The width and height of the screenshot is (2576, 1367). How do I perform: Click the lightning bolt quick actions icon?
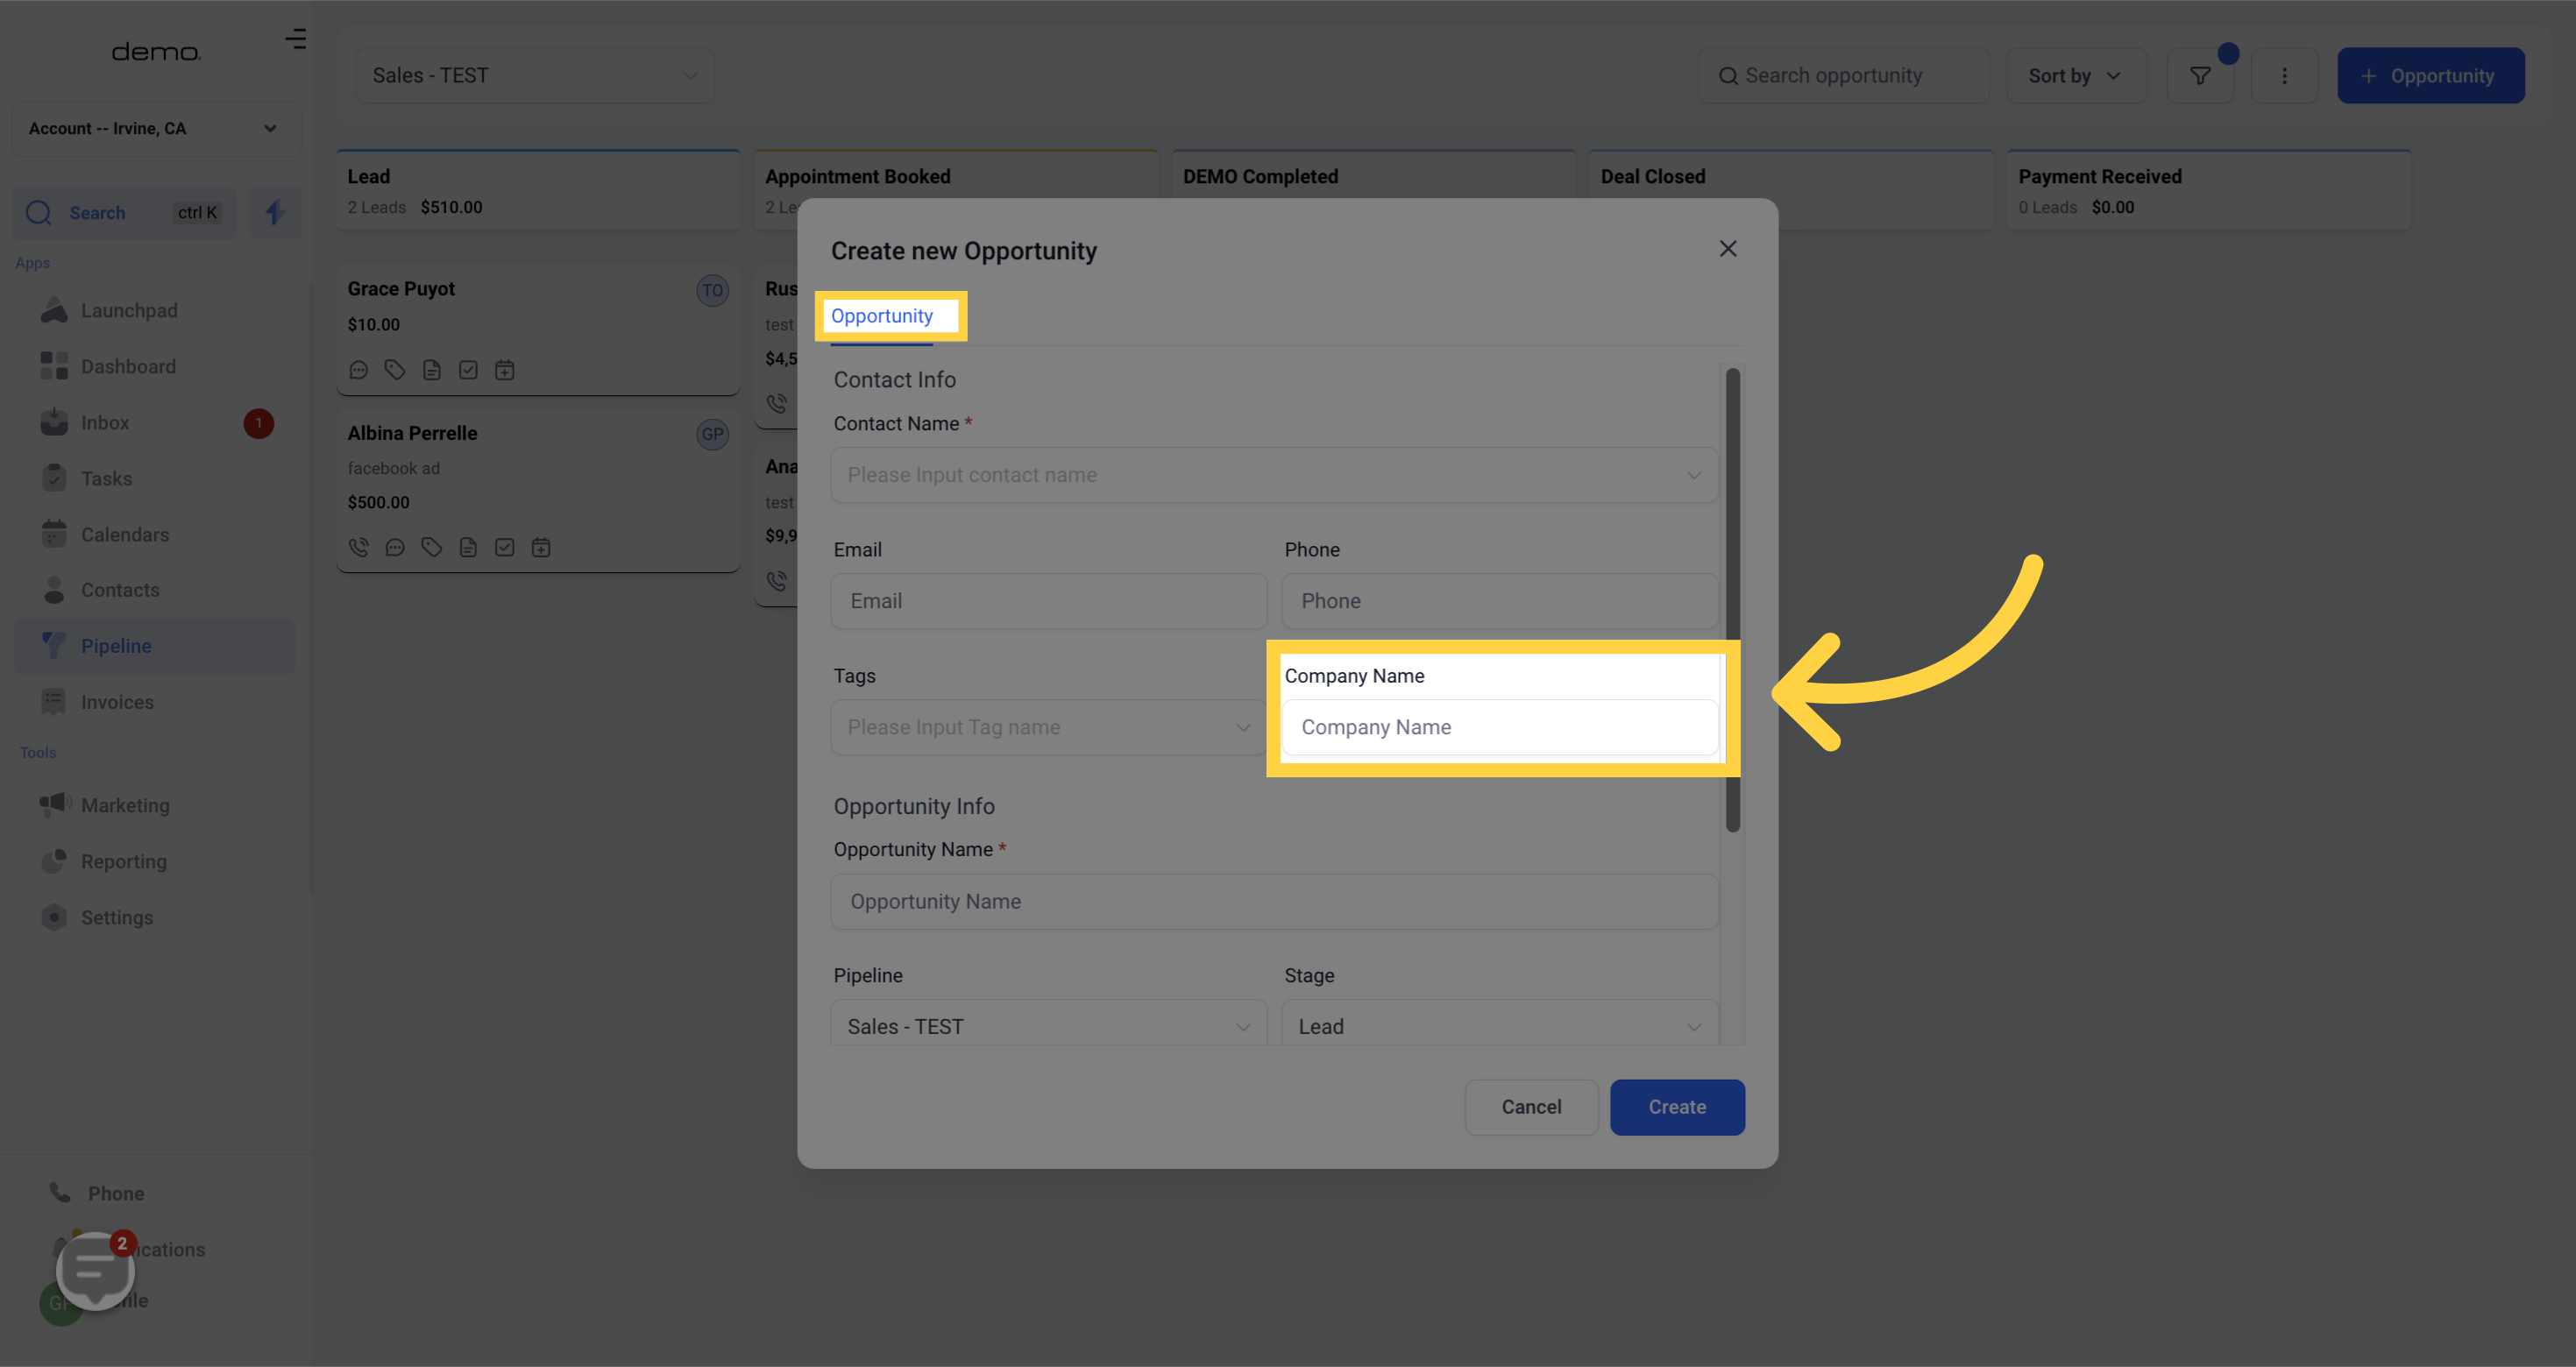point(275,212)
